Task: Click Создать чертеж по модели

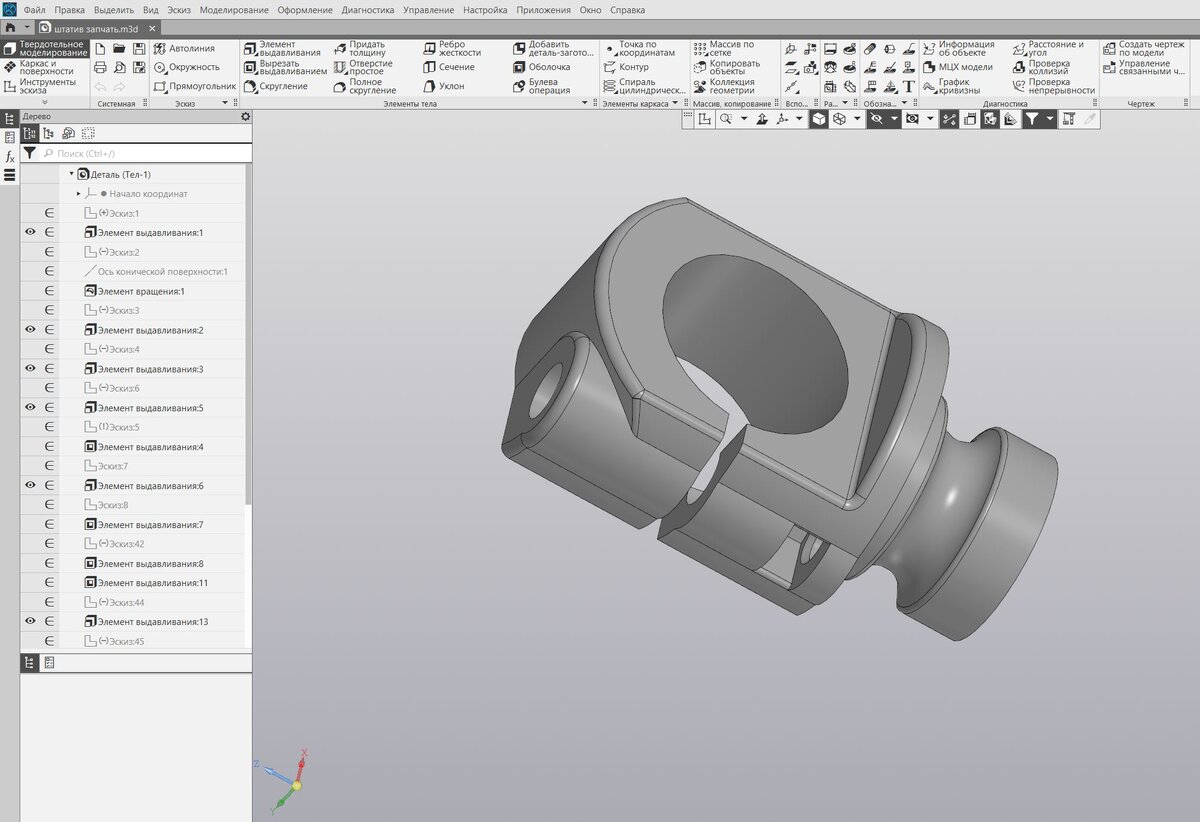Action: click(x=1144, y=48)
